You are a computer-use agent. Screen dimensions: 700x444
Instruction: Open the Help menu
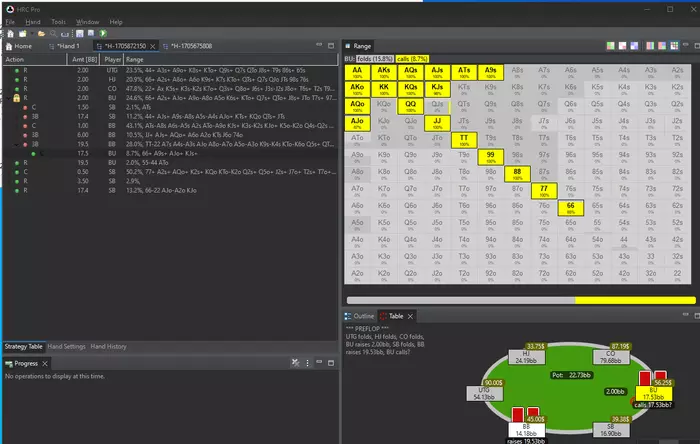point(116,22)
